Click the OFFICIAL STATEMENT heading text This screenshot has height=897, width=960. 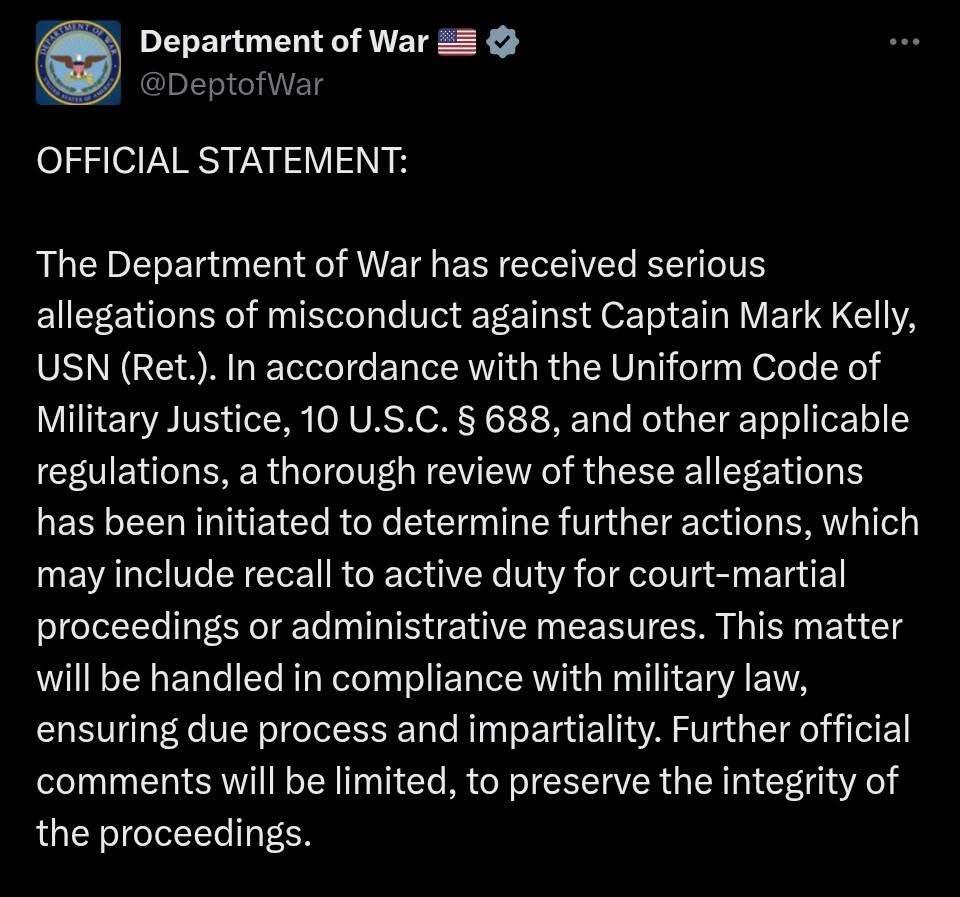[221, 161]
